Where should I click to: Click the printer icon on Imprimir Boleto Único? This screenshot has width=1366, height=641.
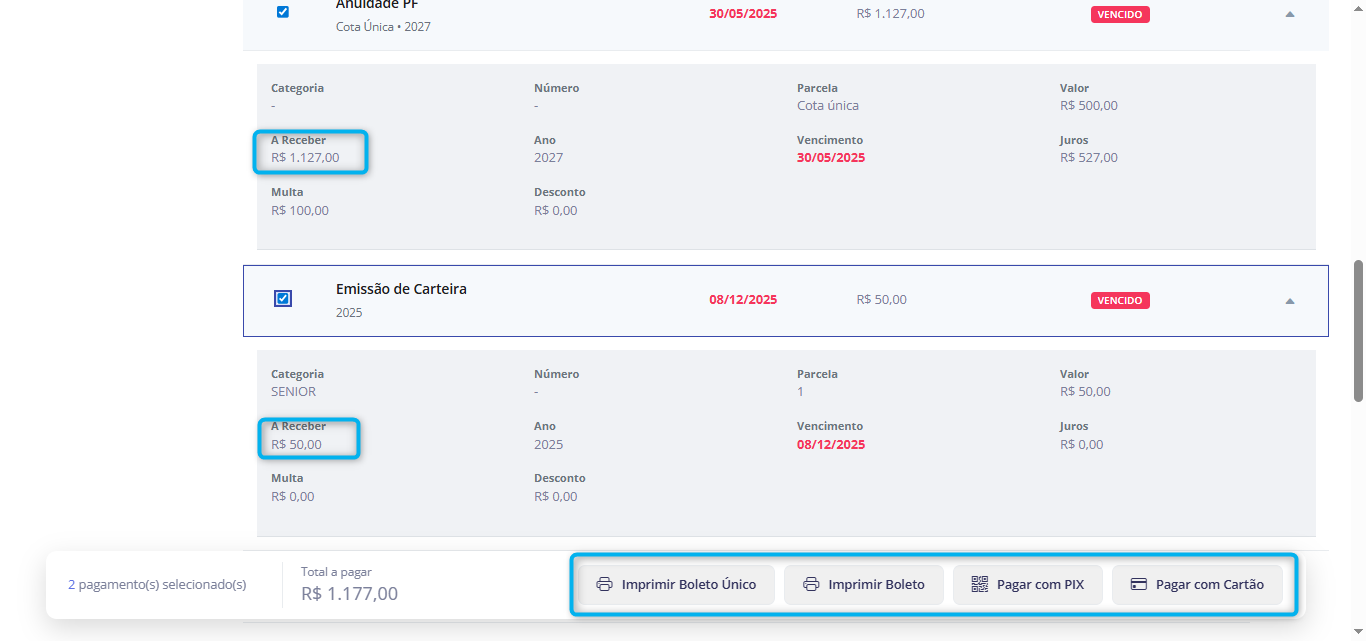coord(604,585)
